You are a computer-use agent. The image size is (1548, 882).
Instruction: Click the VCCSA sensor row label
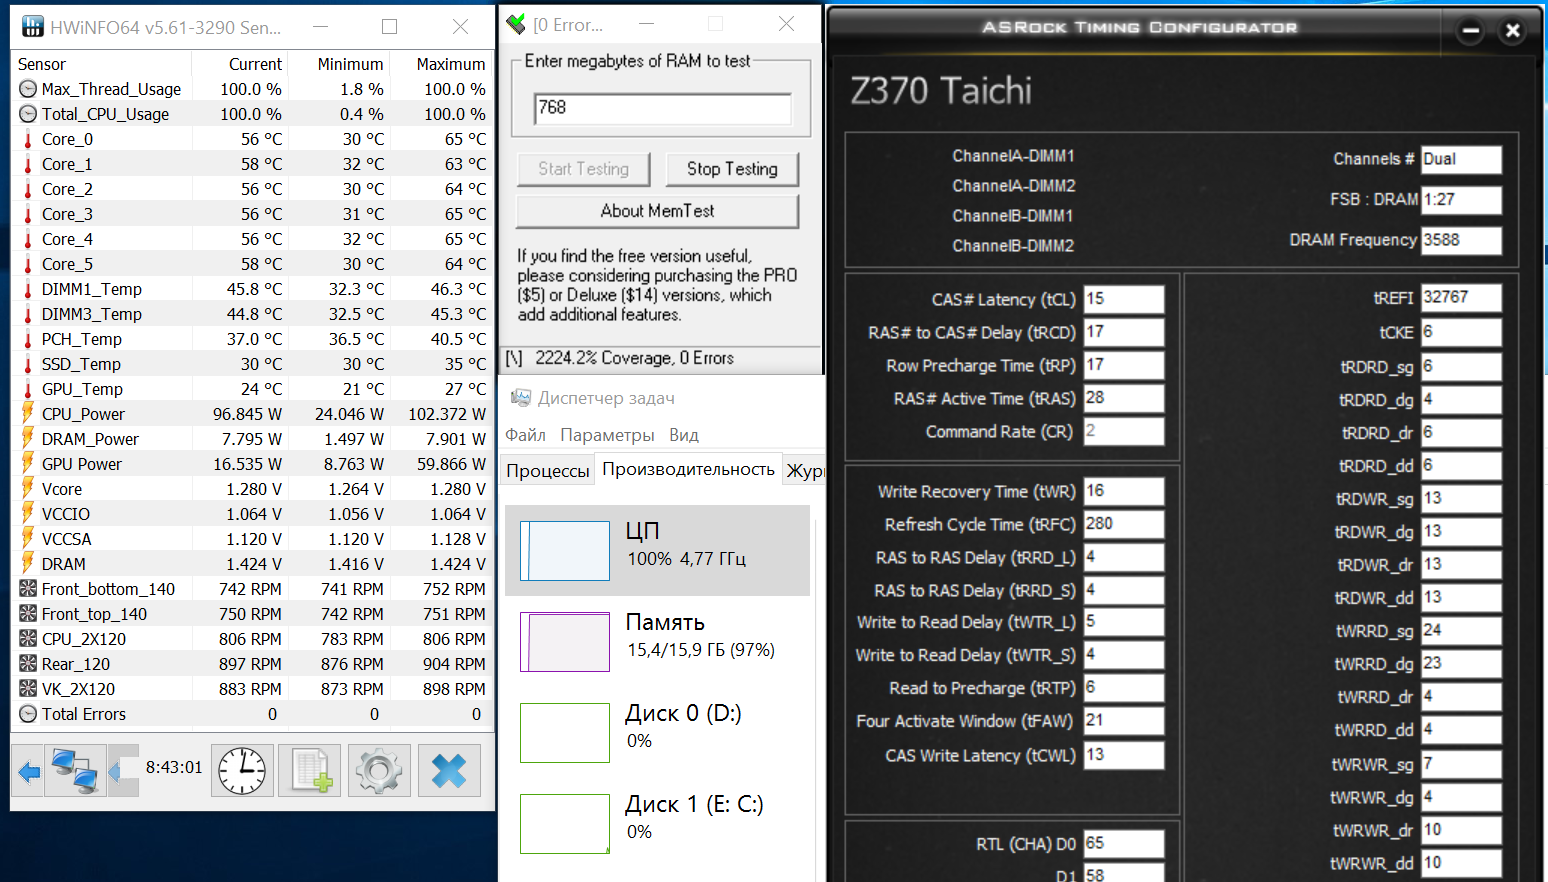[66, 539]
